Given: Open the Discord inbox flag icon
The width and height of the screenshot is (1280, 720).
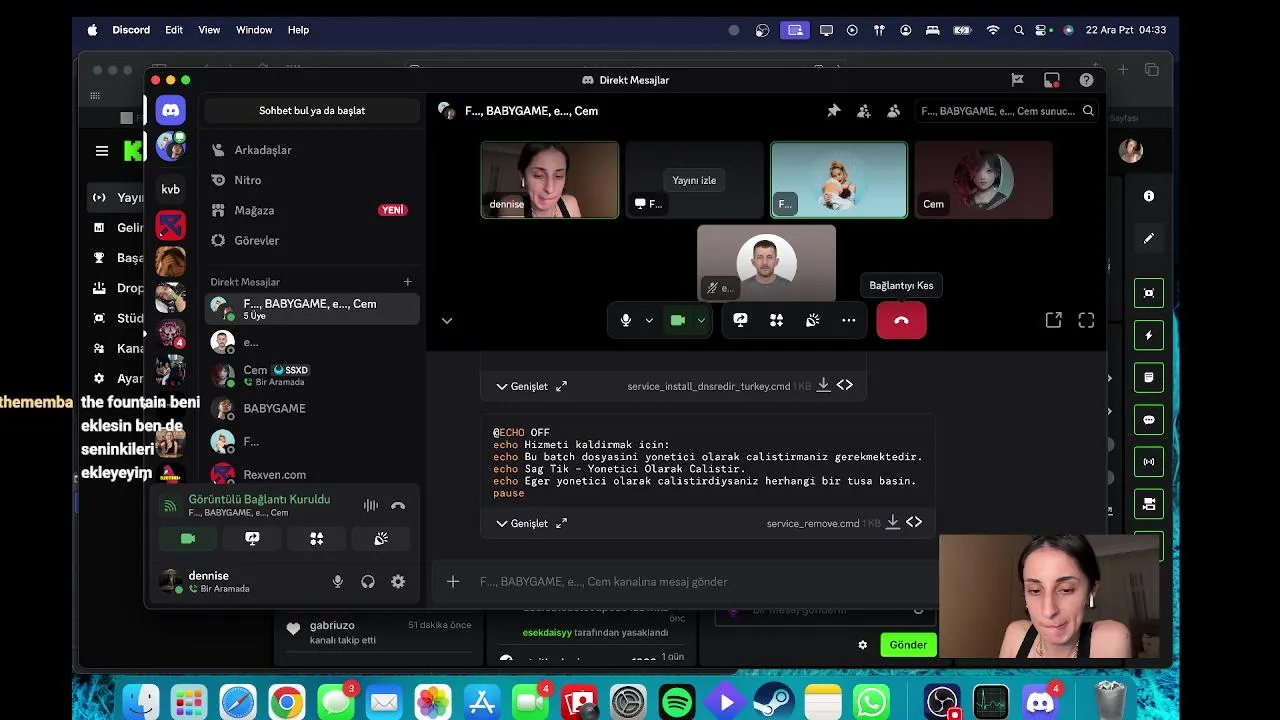Looking at the screenshot, I should (1017, 80).
